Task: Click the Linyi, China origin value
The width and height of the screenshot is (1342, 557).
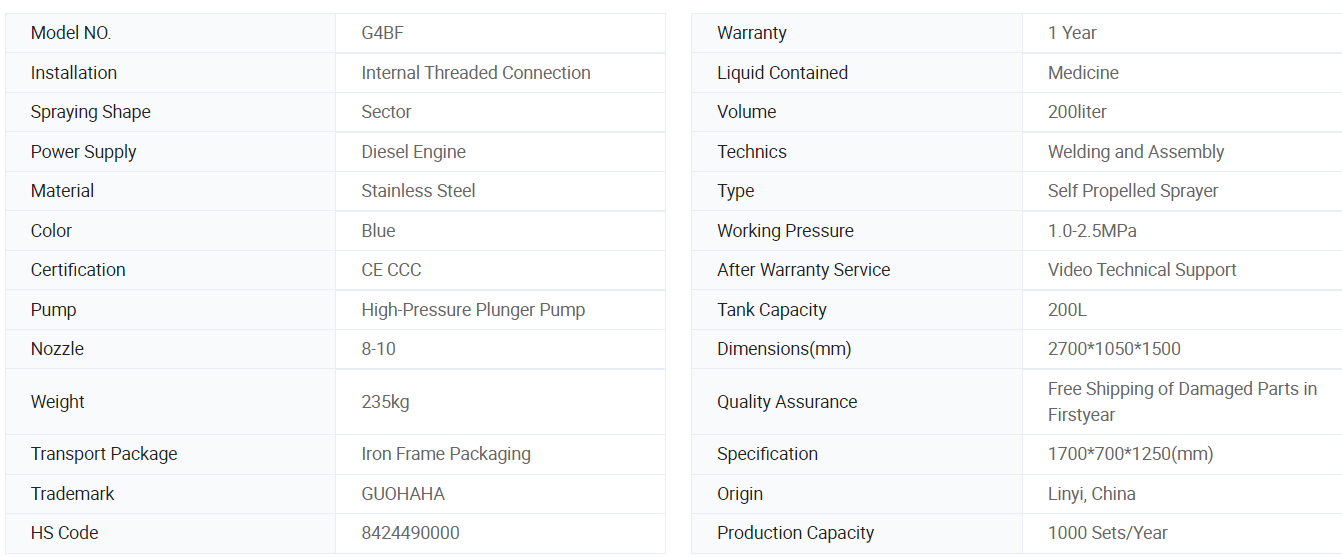Action: pos(1091,494)
